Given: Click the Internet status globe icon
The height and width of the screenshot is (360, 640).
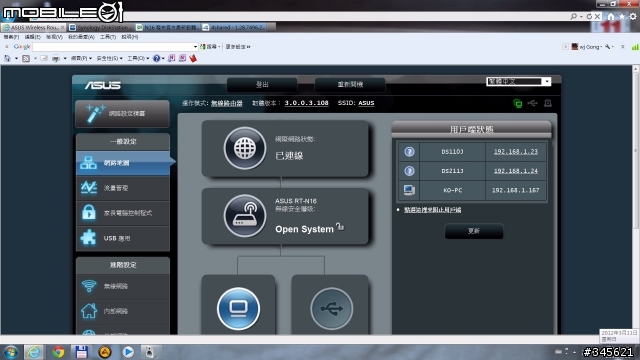Looking at the screenshot, I should coord(244,148).
